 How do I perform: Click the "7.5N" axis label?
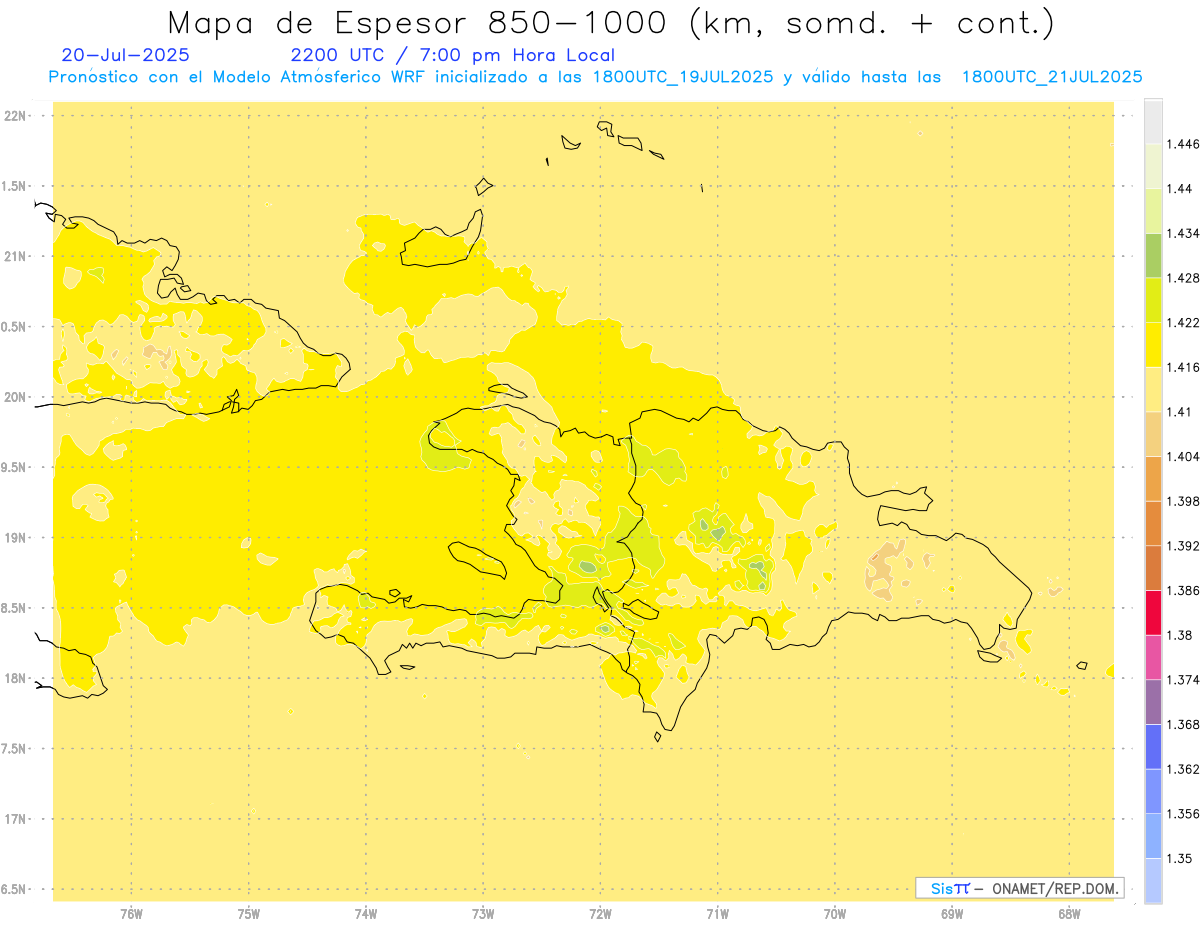tap(14, 749)
